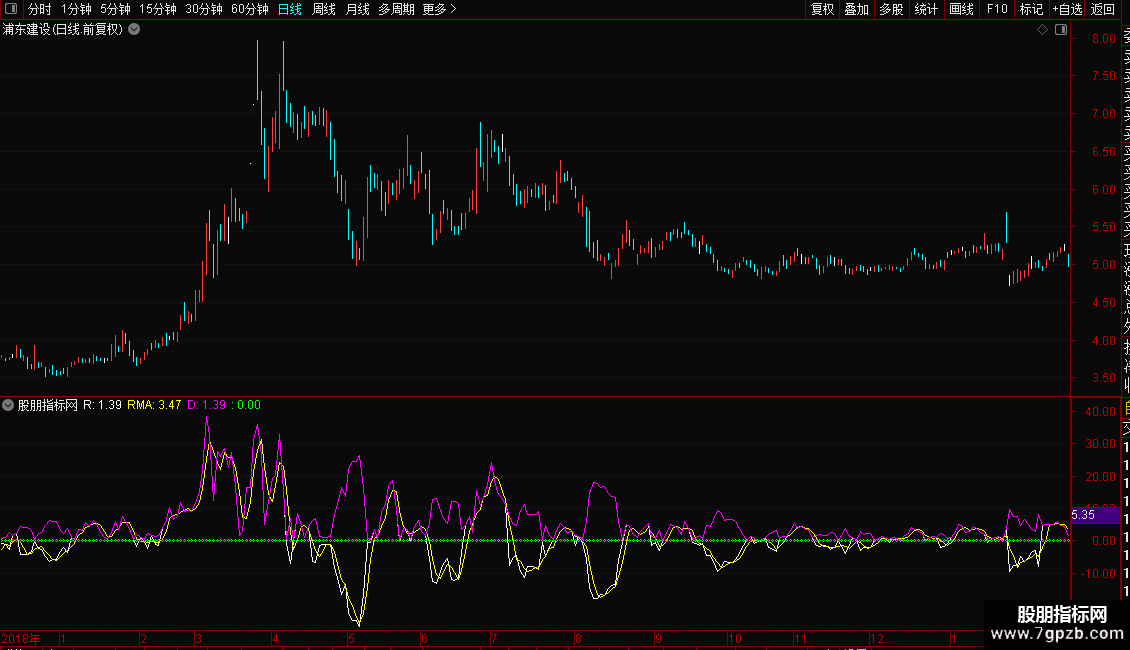Open the 多周期 multi-period view

point(396,9)
